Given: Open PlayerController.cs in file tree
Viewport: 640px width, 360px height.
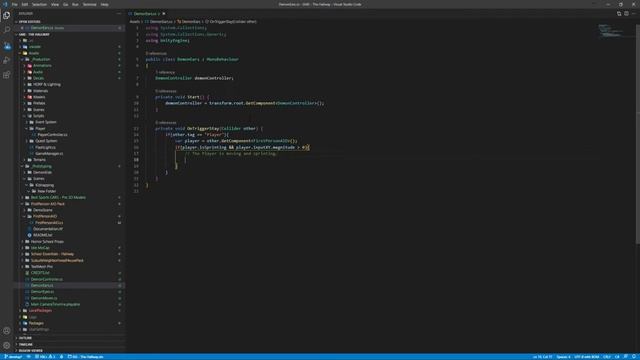Looking at the screenshot, I should pos(52,135).
